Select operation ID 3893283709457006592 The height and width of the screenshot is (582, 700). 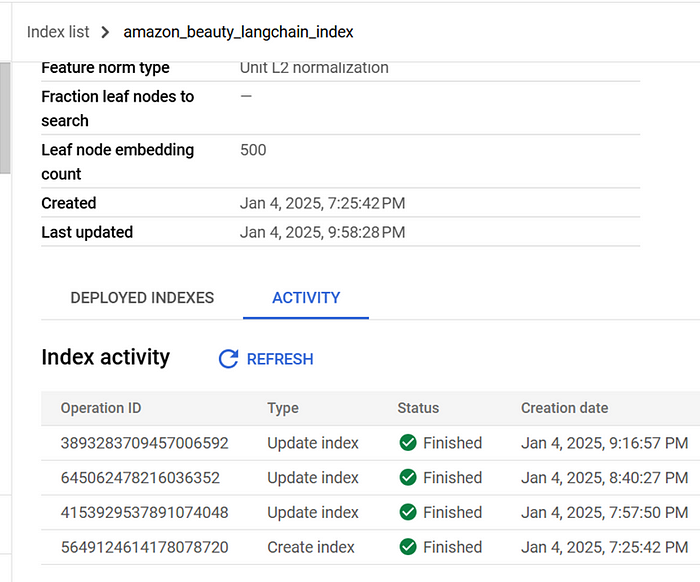[x=145, y=443]
